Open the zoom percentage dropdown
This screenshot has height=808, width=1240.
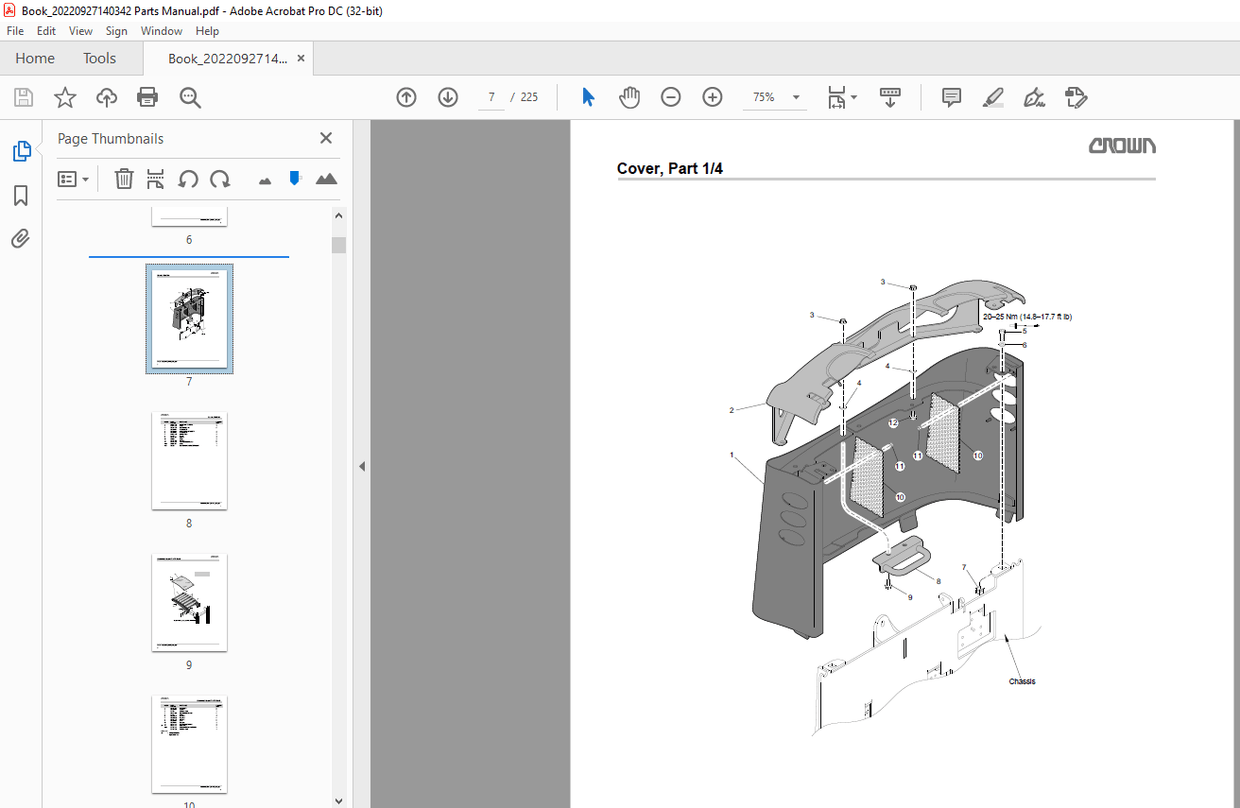coord(796,97)
